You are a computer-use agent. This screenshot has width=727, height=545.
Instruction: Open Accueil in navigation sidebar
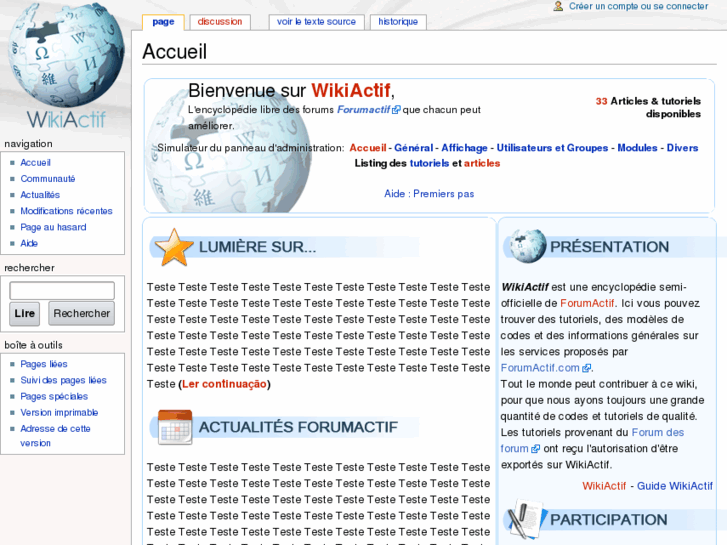pyautogui.click(x=35, y=162)
